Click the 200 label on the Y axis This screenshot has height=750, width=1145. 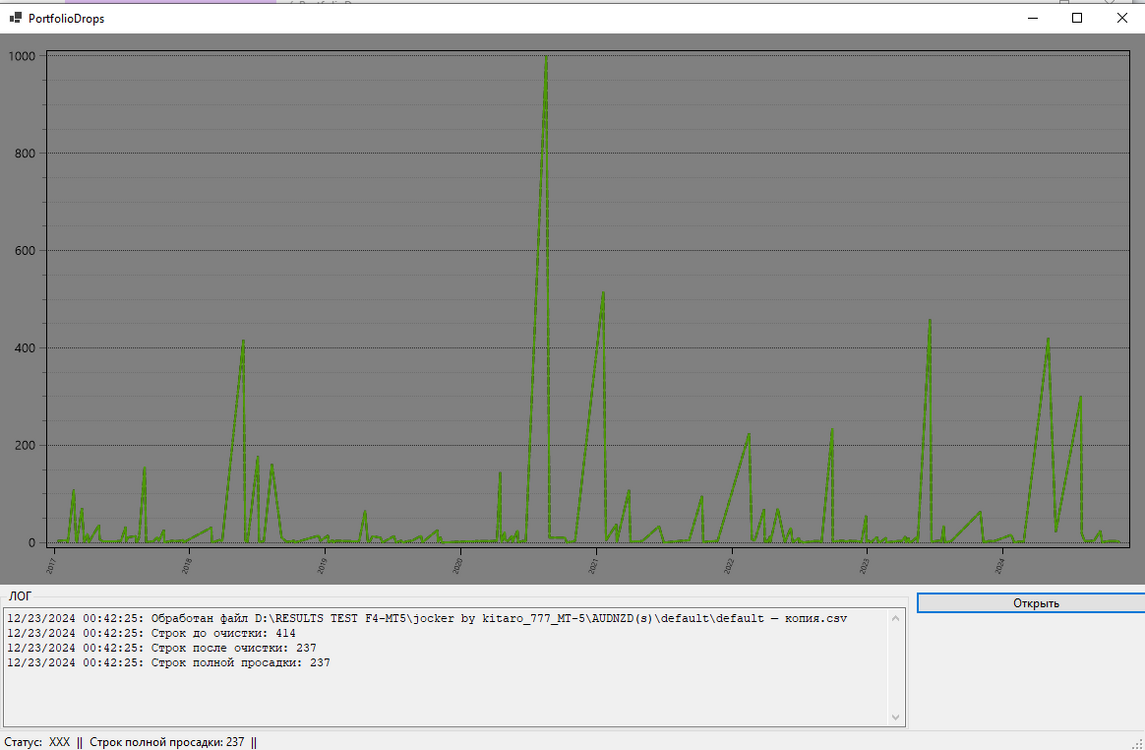pyautogui.click(x=25, y=445)
